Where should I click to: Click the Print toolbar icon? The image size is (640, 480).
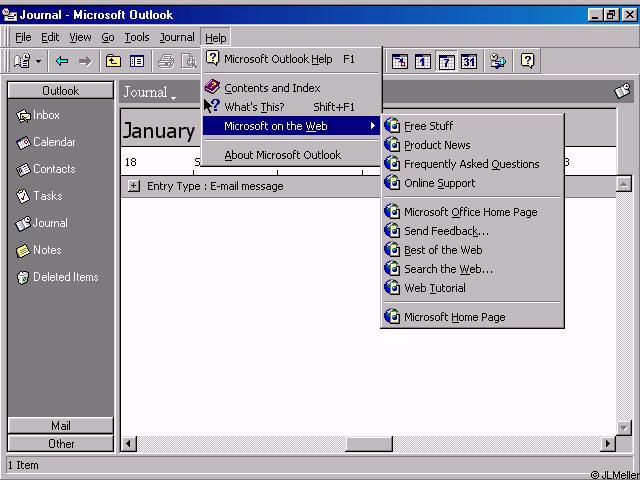coord(166,62)
